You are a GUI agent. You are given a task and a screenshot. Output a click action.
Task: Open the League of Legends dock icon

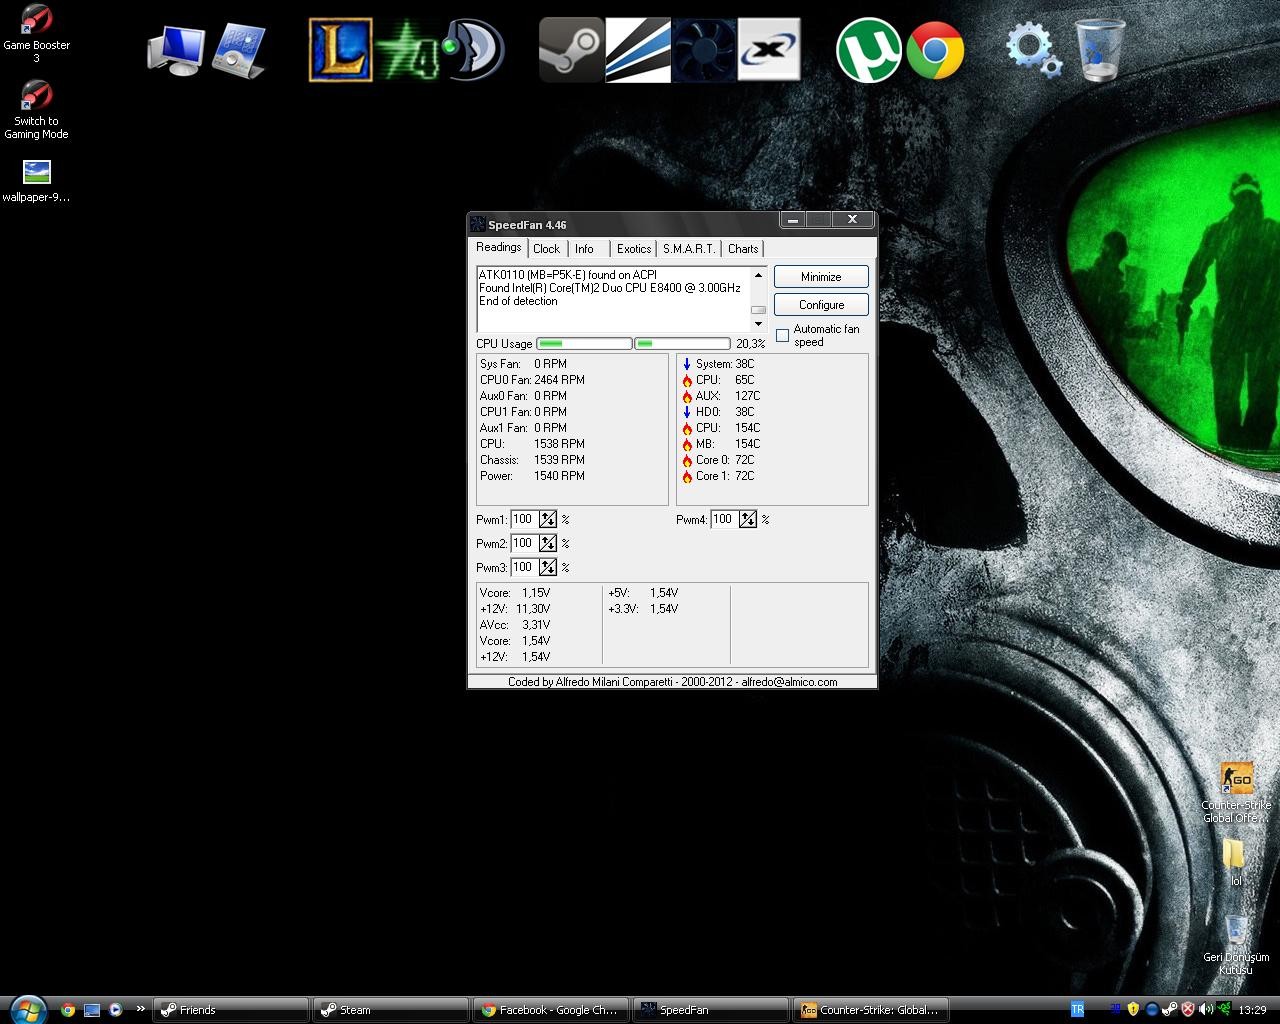(340, 49)
